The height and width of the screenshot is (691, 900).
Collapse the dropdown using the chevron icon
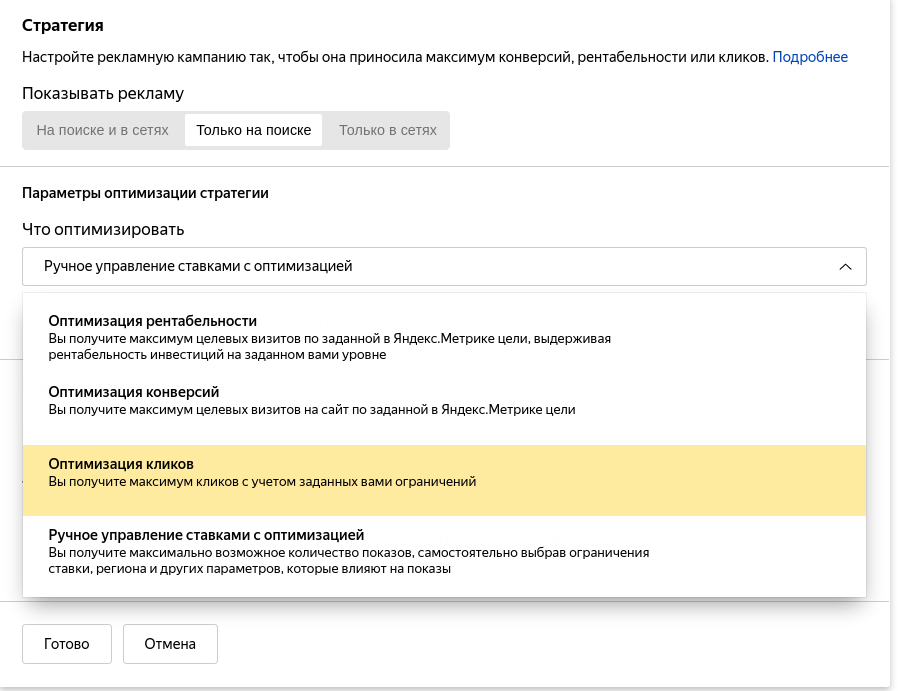tap(845, 266)
